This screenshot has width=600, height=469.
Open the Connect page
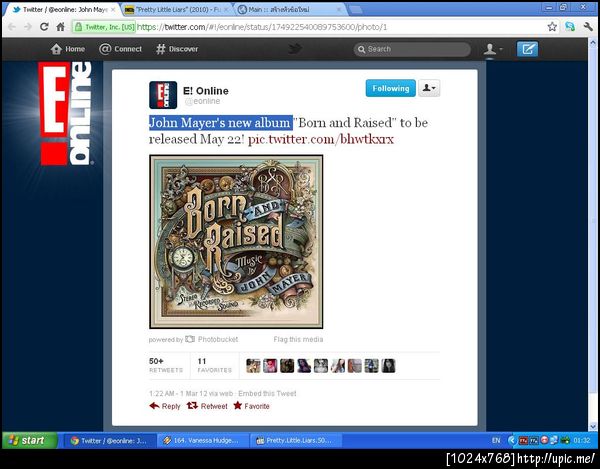[x=121, y=49]
